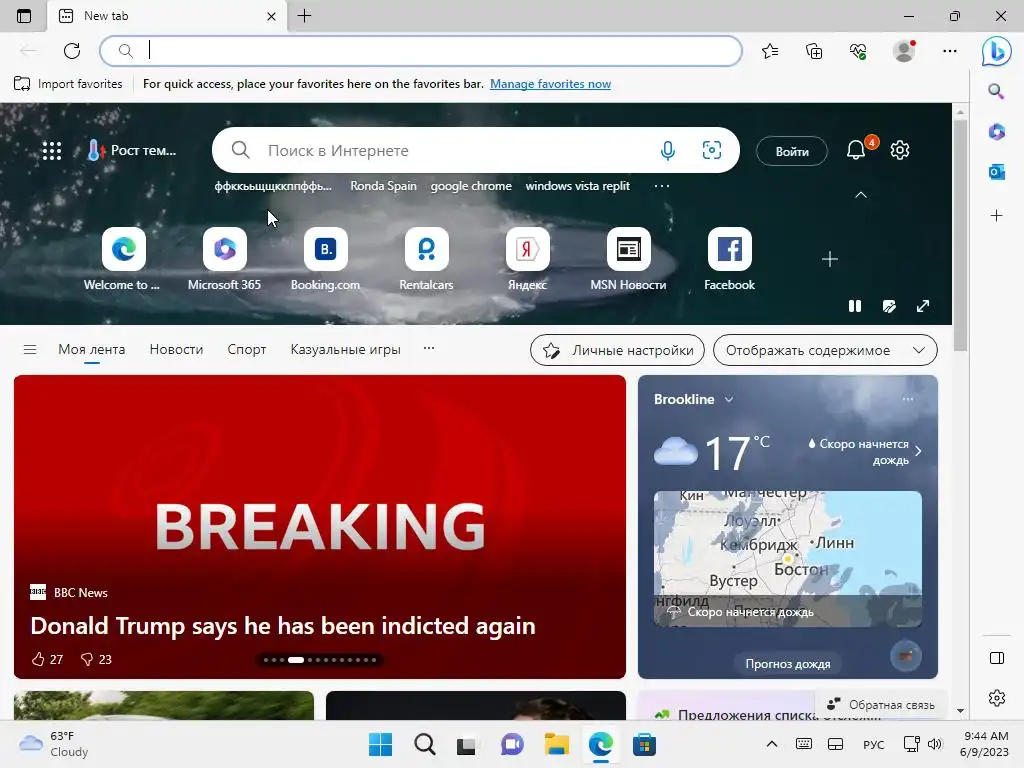
Task: Select windows vista replit suggestion
Action: coord(578,186)
